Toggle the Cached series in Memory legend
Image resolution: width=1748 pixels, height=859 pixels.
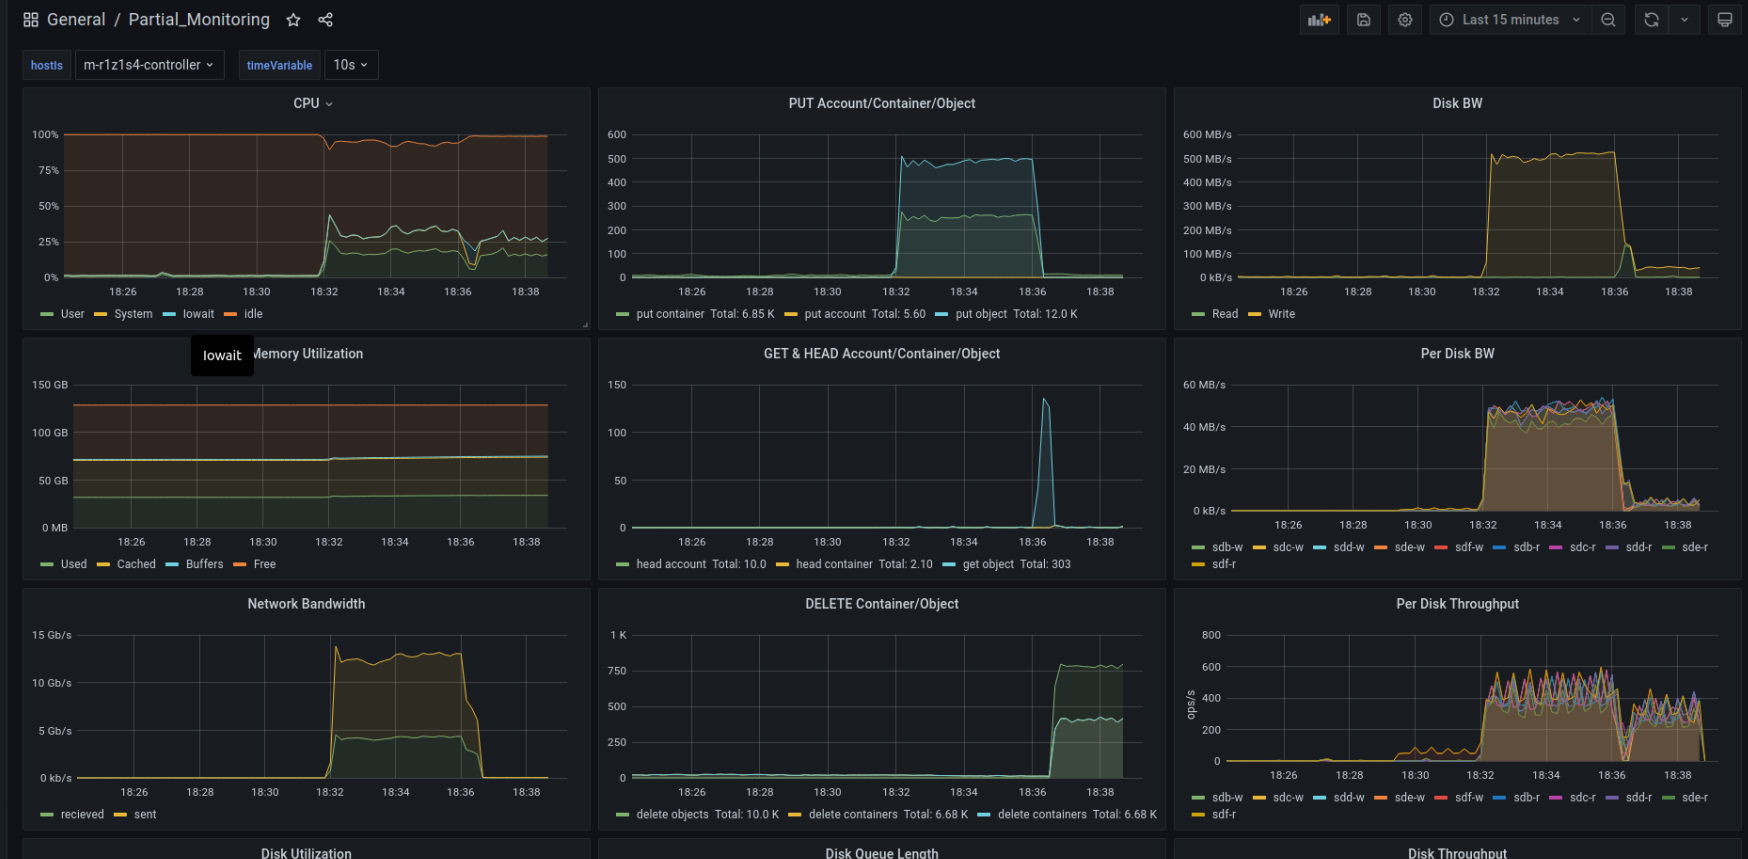(136, 564)
